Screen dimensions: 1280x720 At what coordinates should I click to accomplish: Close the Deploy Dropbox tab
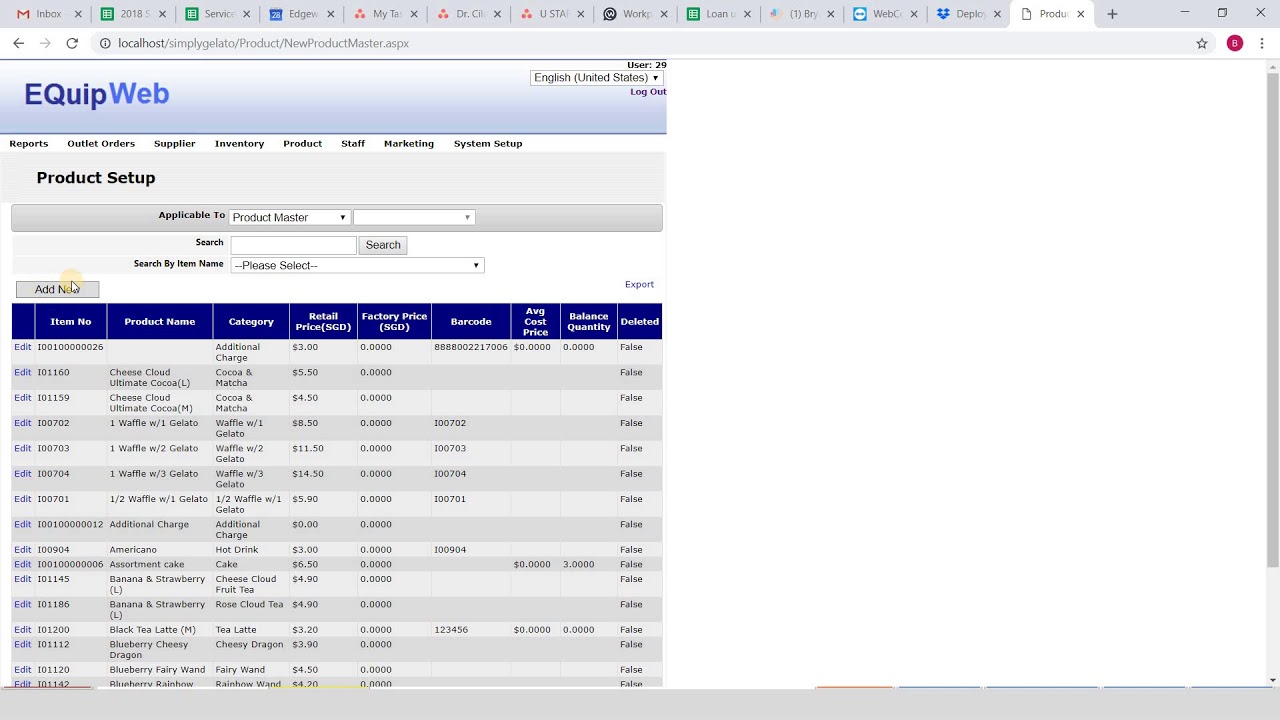coord(997,14)
